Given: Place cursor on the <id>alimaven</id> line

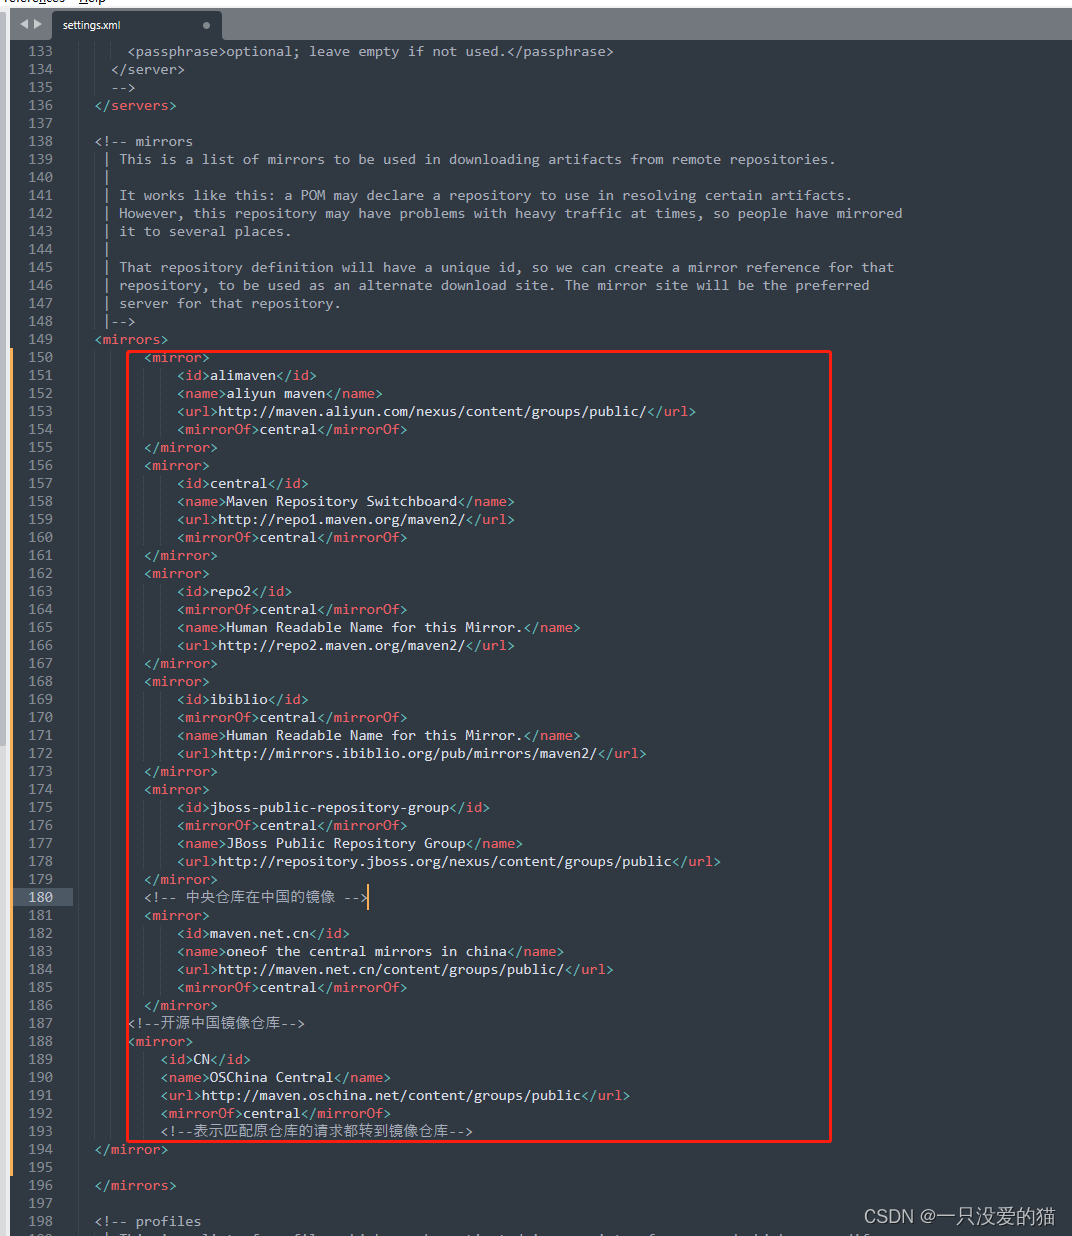Looking at the screenshot, I should tap(247, 375).
